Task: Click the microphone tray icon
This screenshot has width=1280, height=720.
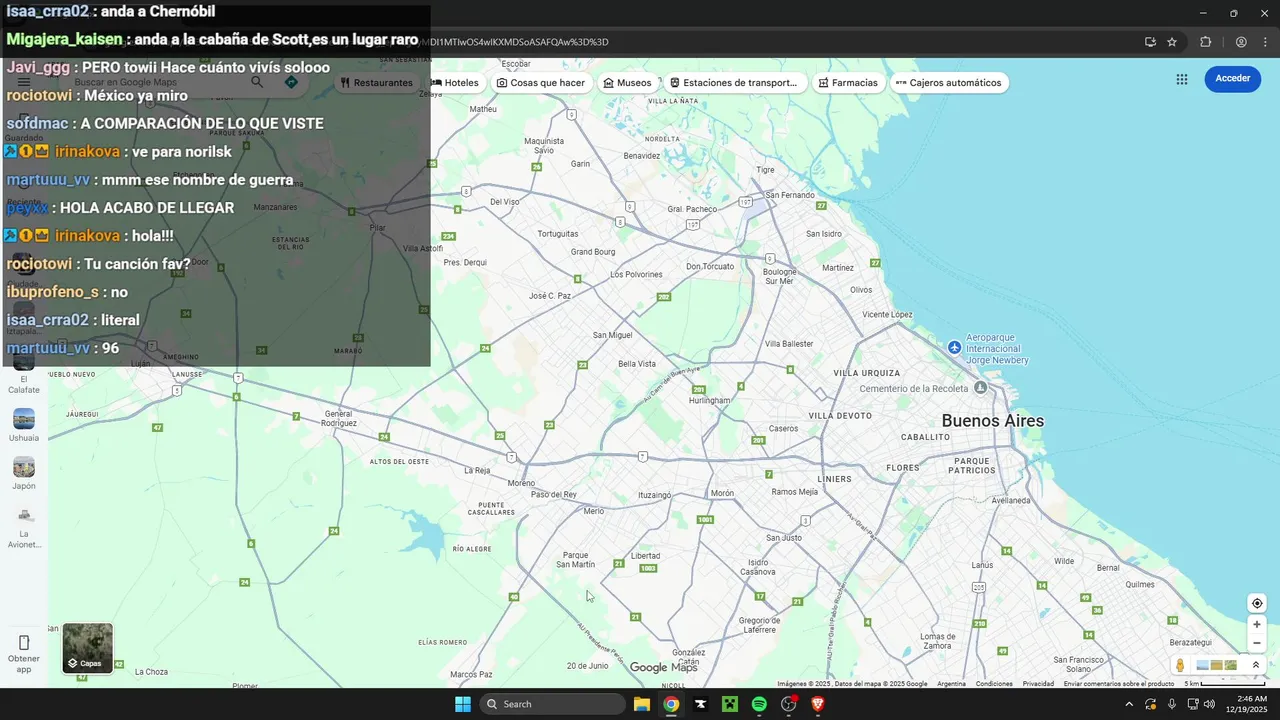Action: (1172, 704)
